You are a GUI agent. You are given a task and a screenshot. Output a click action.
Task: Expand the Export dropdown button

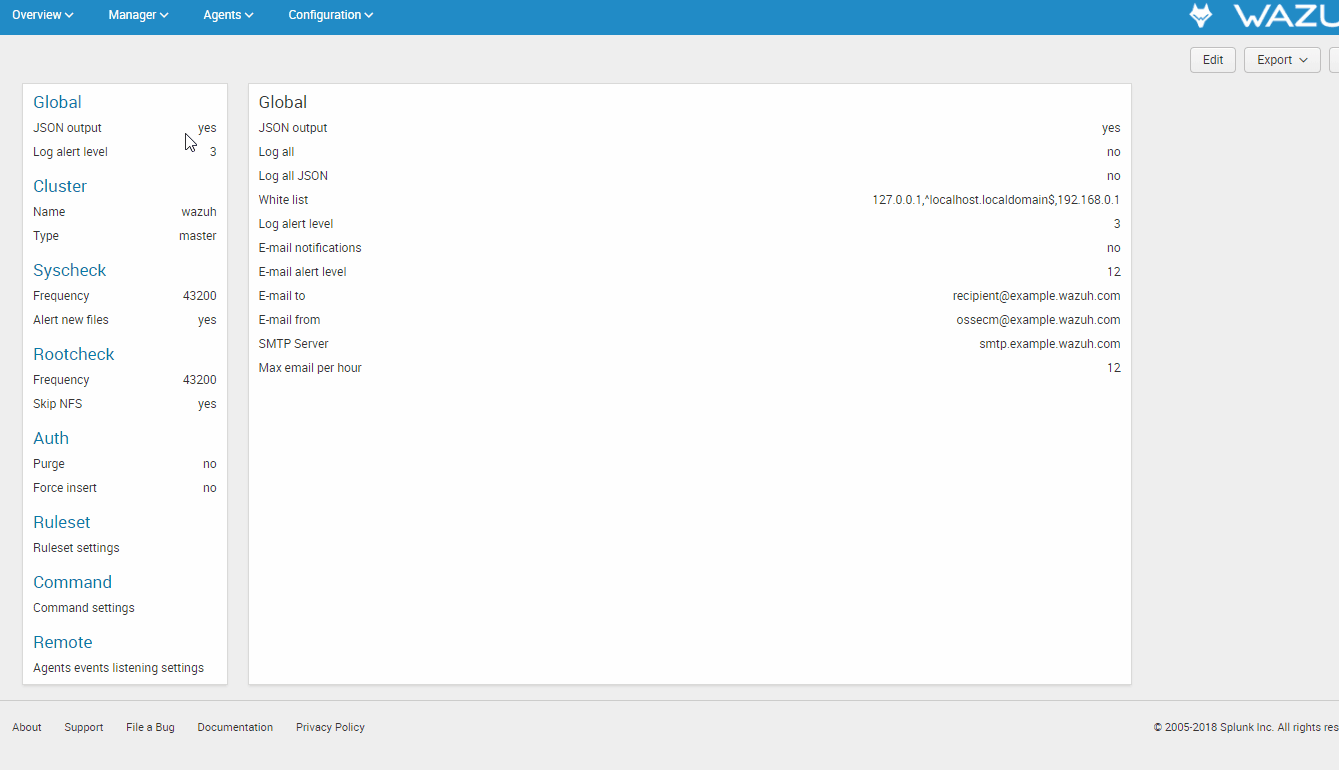click(x=1282, y=60)
